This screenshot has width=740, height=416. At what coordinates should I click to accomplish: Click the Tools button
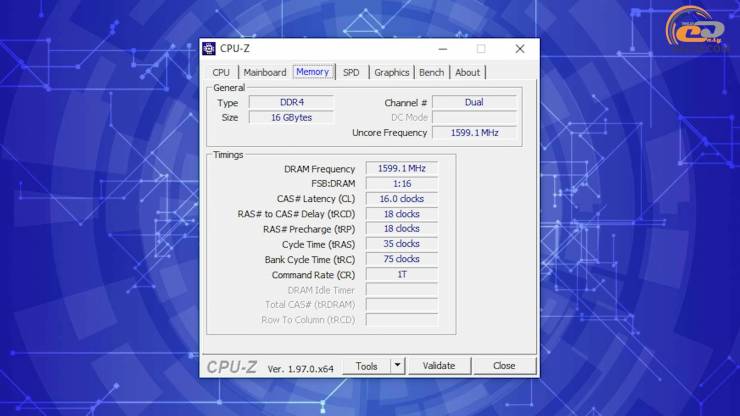tap(366, 366)
